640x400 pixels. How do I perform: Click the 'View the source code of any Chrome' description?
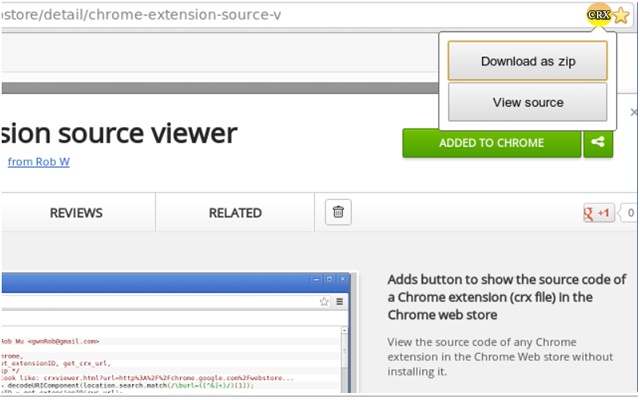pos(500,357)
